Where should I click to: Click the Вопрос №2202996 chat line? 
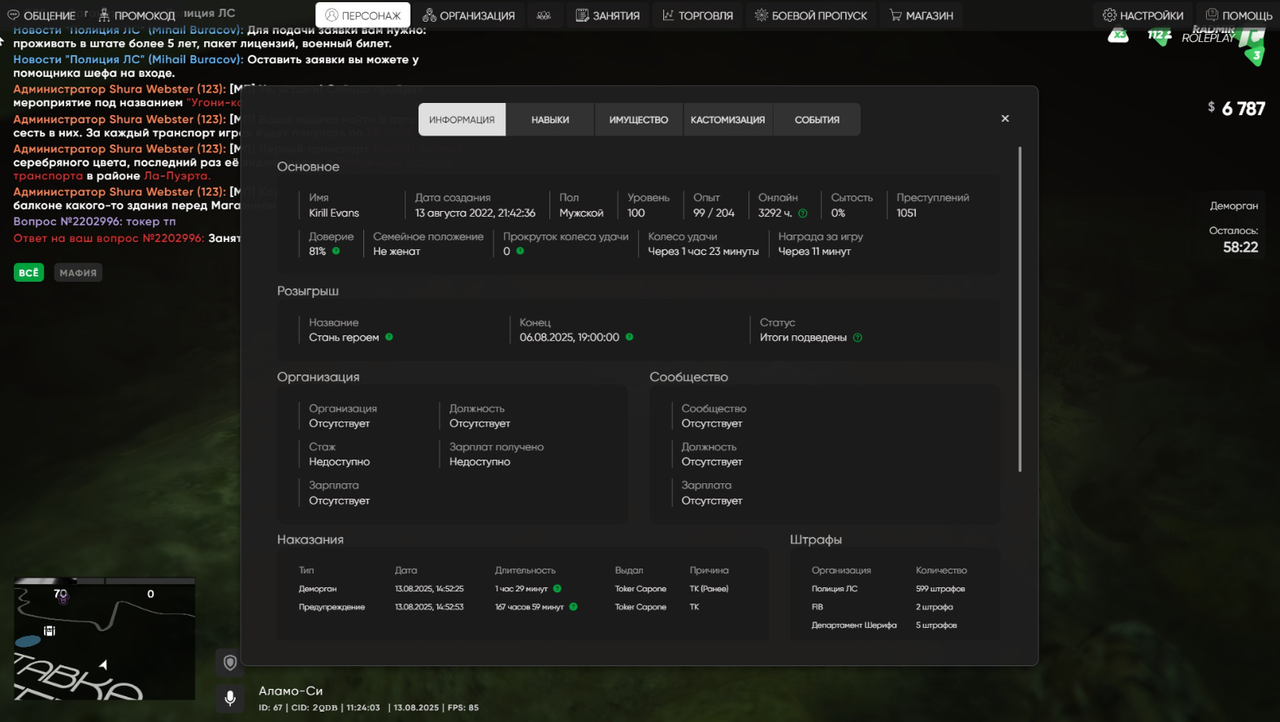[95, 221]
